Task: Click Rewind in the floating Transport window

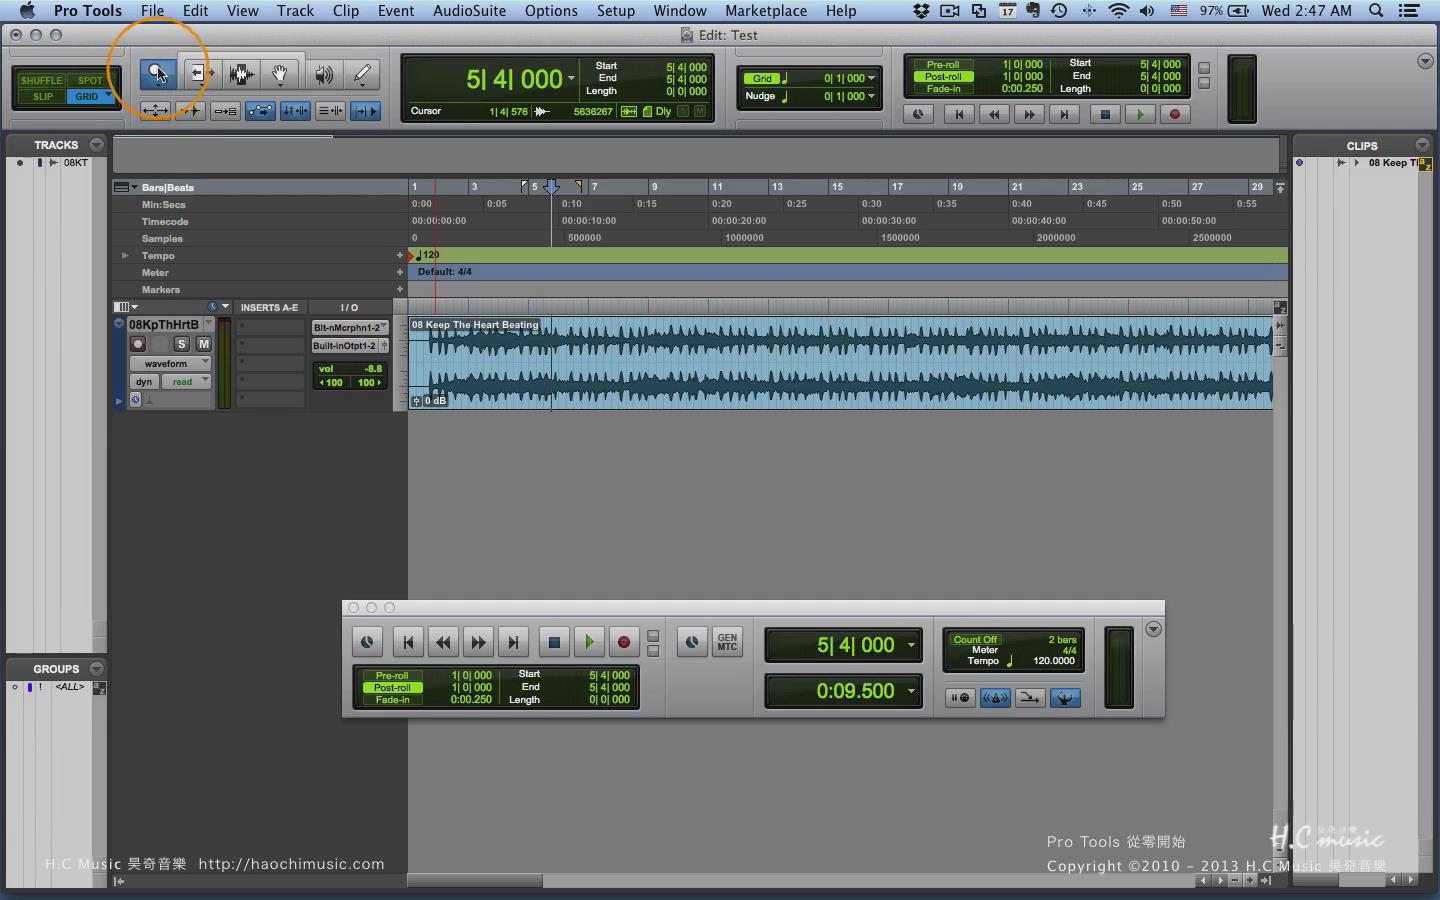Action: (443, 642)
